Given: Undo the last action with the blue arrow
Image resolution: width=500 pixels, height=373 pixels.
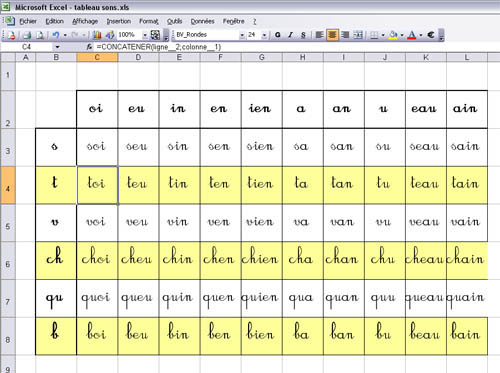Looking at the screenshot, I should pos(56,35).
